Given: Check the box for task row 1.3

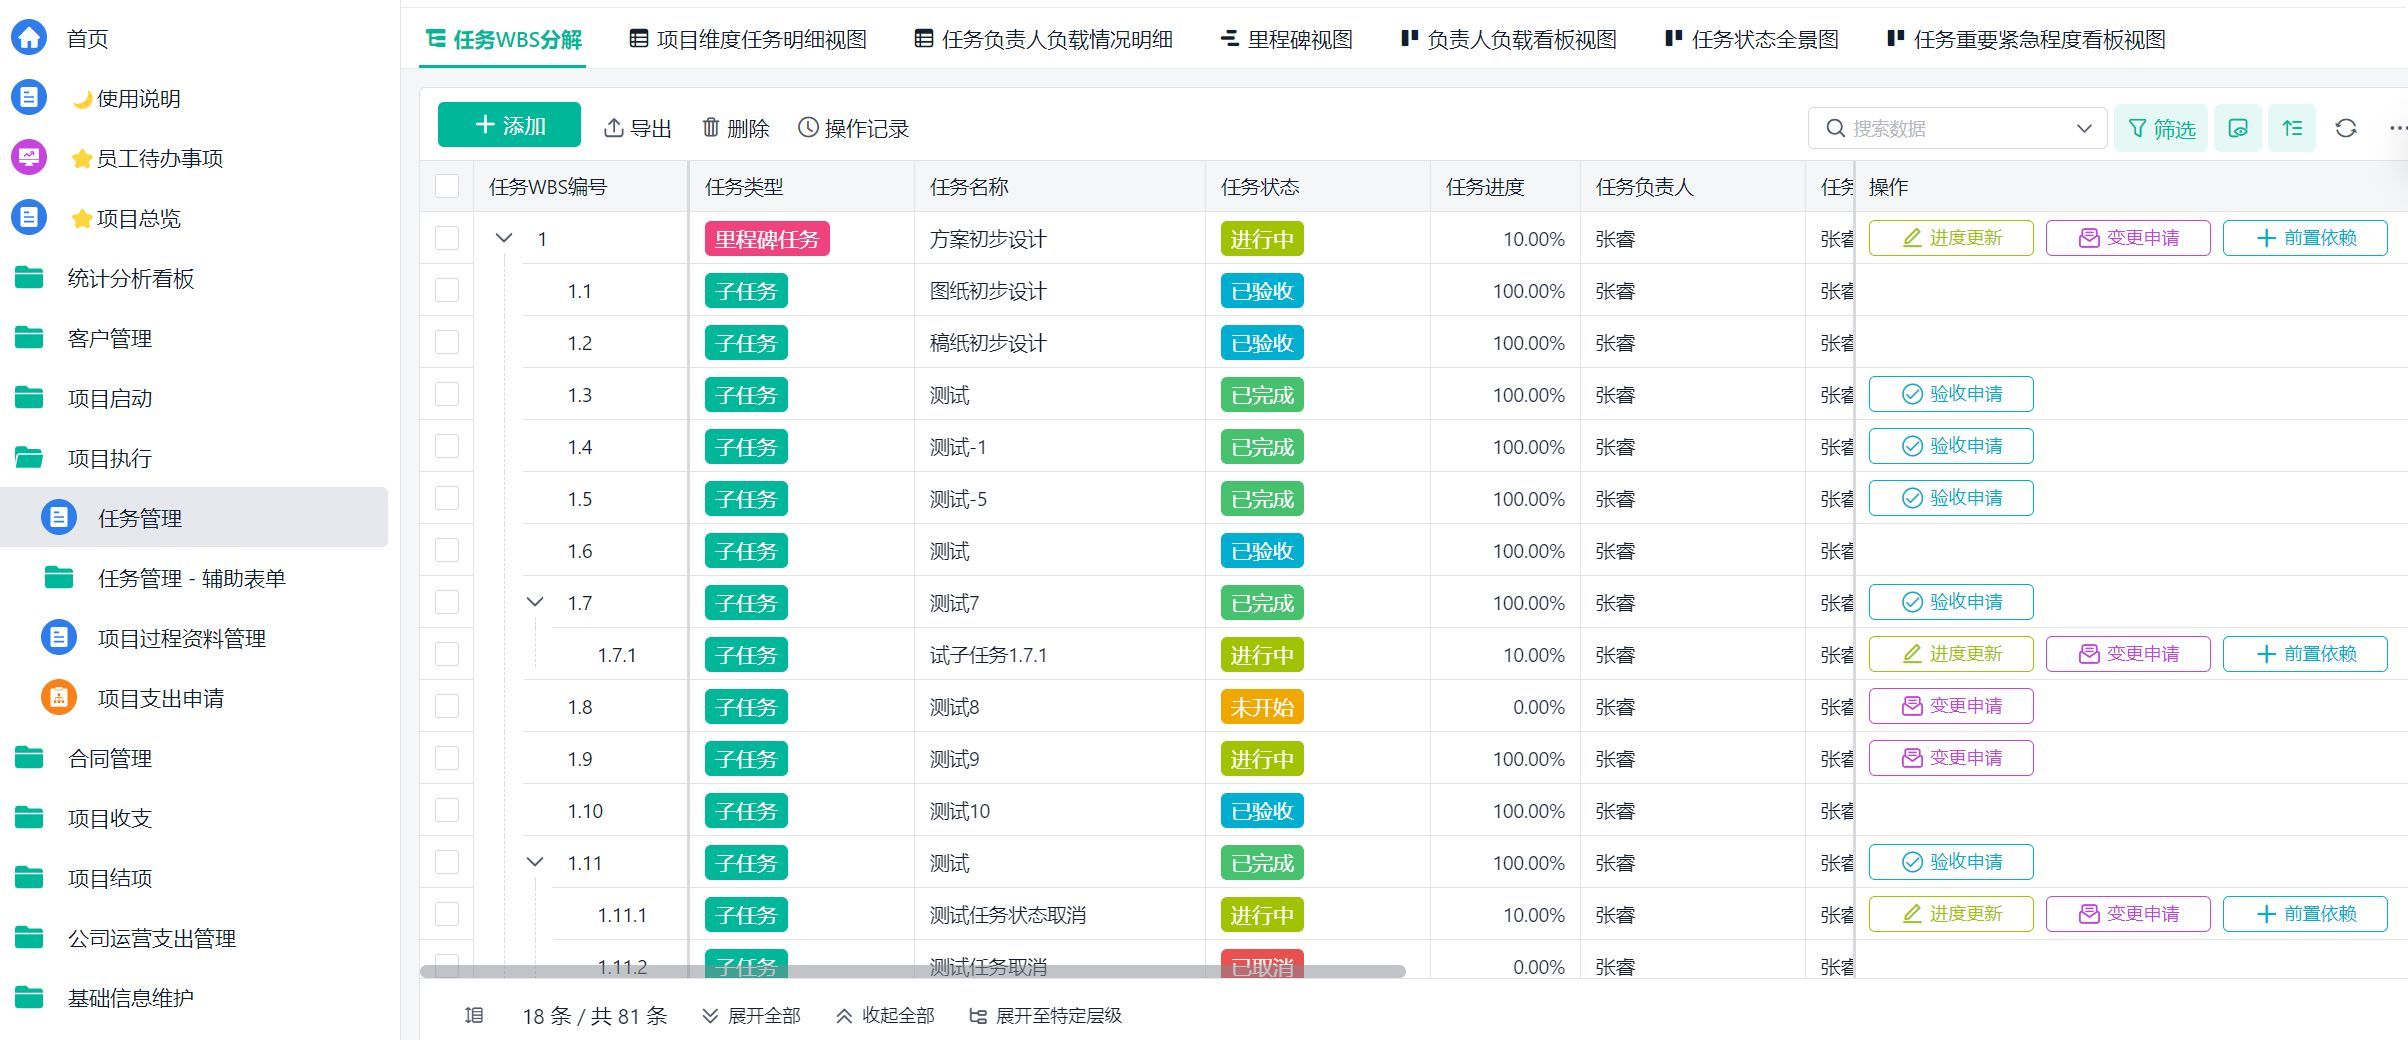Looking at the screenshot, I should pos(447,395).
